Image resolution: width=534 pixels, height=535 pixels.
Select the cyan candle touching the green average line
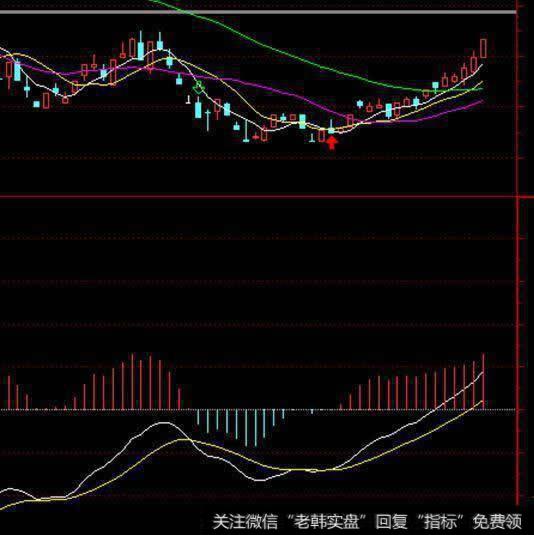point(435,86)
